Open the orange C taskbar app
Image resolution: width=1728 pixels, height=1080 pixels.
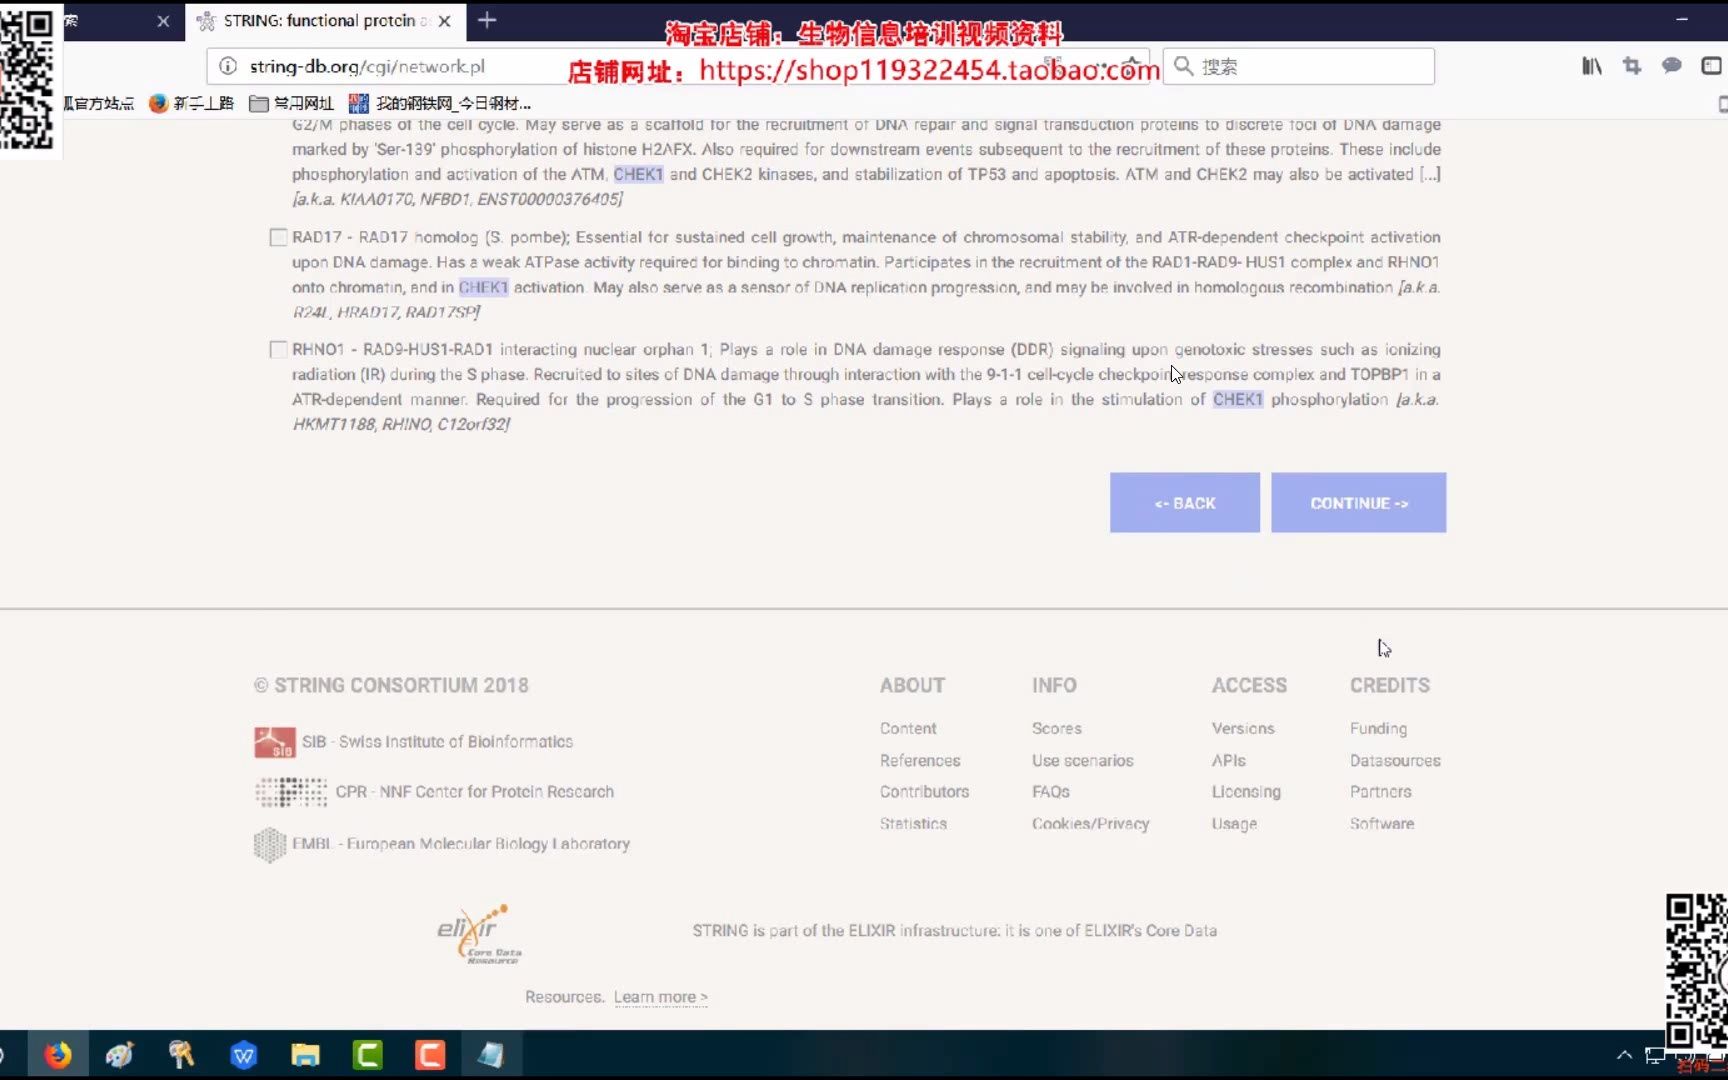[430, 1055]
